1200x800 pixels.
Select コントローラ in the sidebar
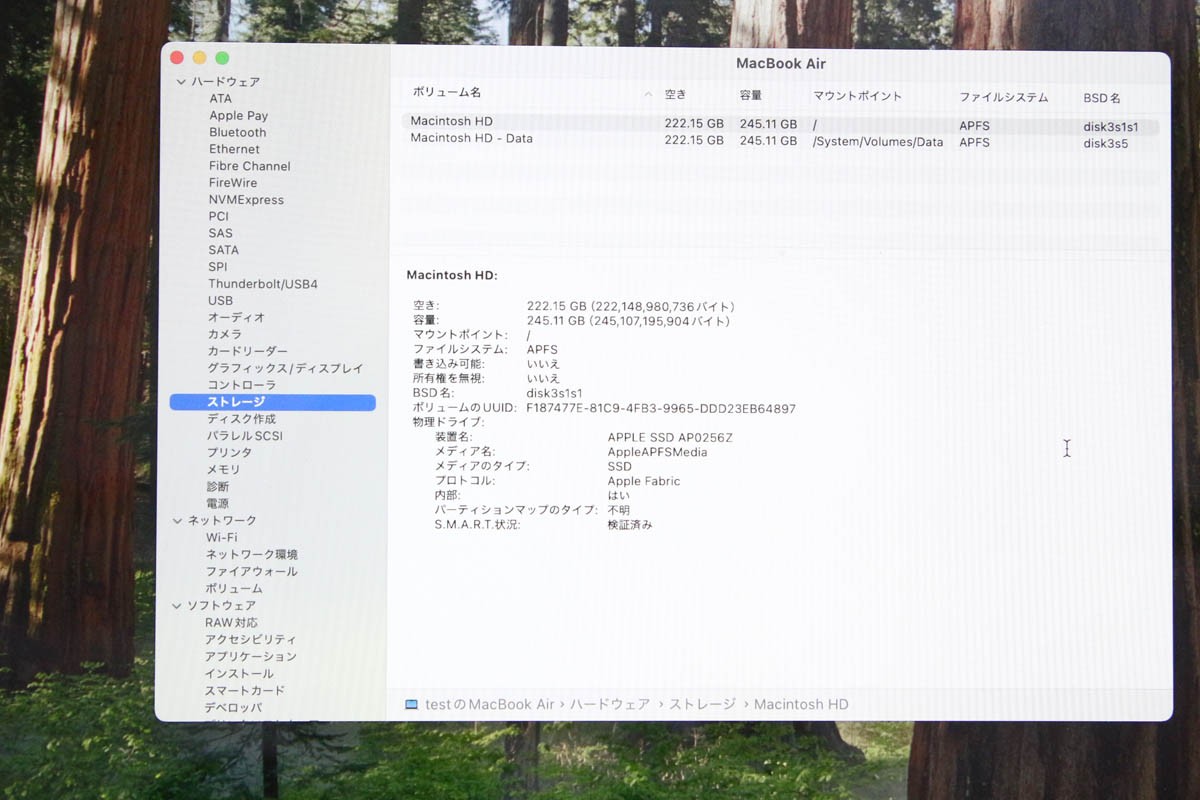(x=241, y=385)
